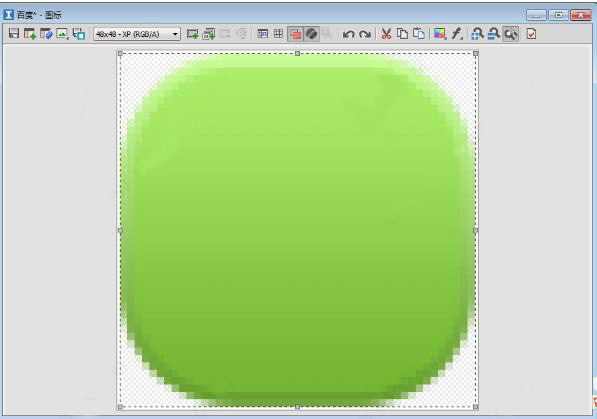Screen dimensions: 597x419
Task: Cut the selection with scissors icon
Action: tap(386, 34)
